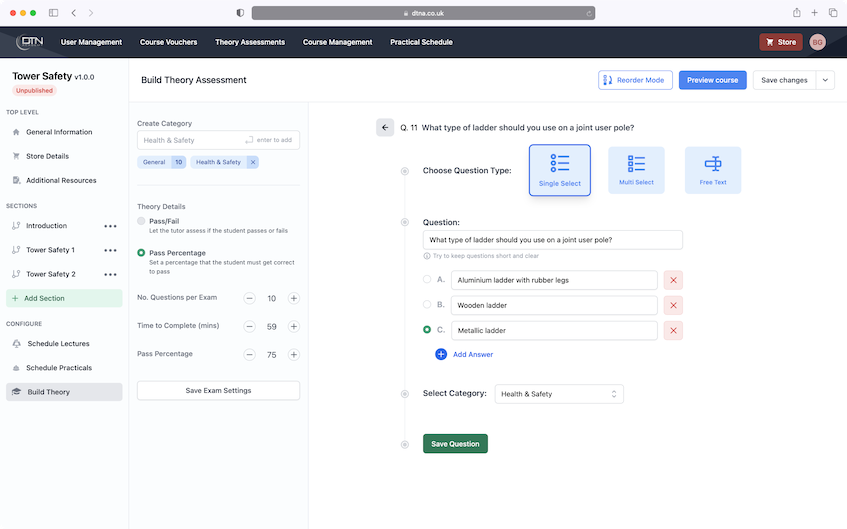
Task: Toggle browser sidebar icon
Action: tap(53, 13)
